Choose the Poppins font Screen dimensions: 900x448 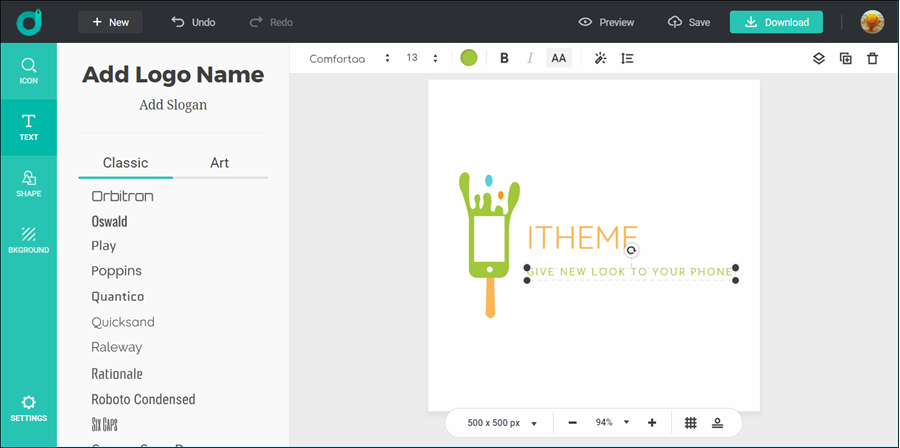tap(117, 271)
